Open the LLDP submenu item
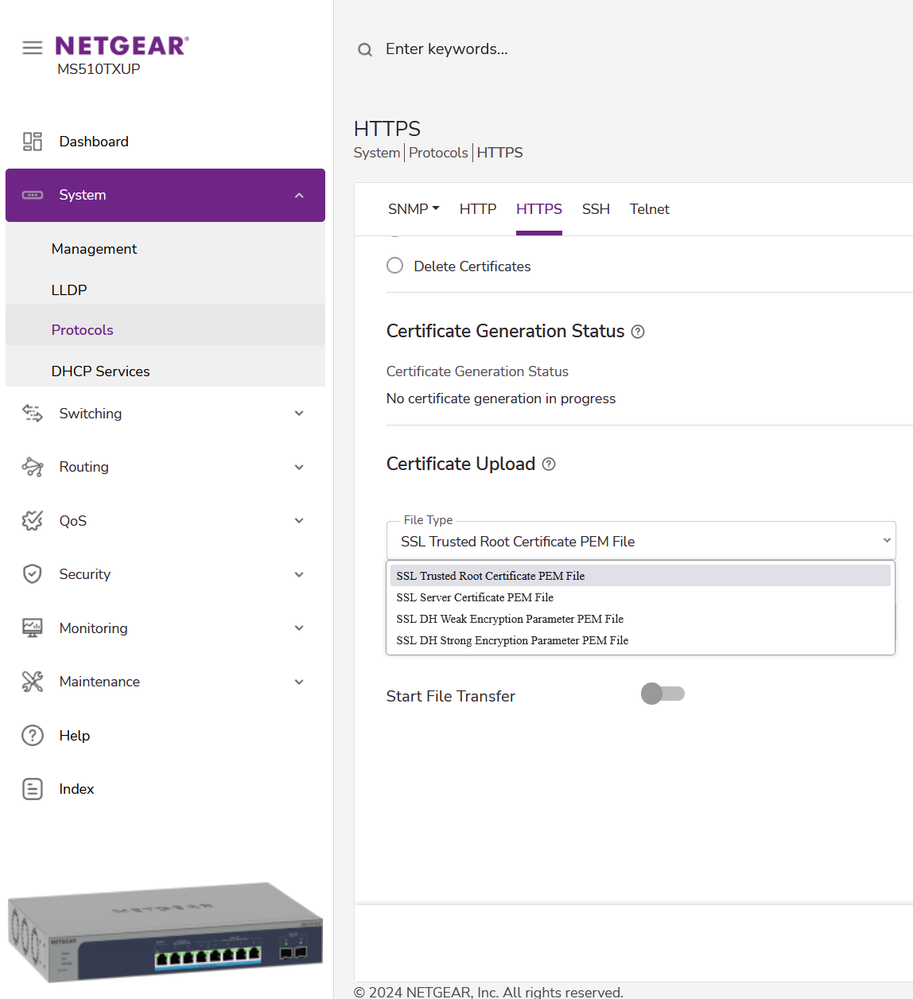Viewport: 913px width, 999px height. tap(69, 290)
